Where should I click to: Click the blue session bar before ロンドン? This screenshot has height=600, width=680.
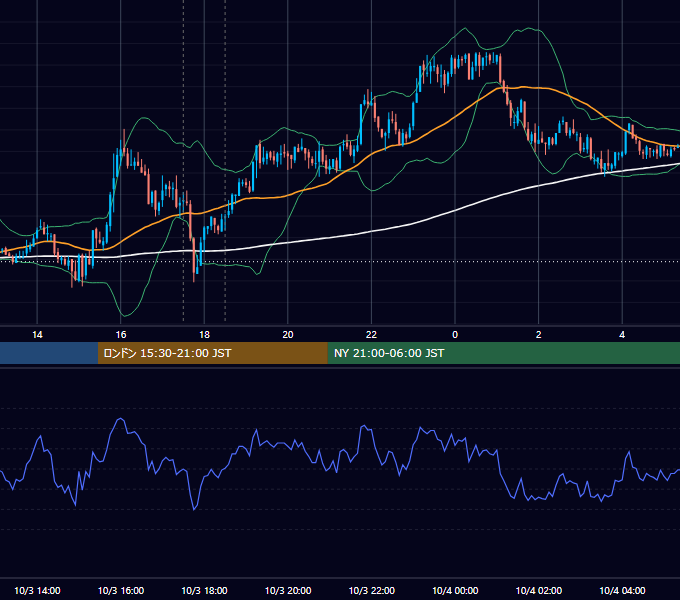[x=49, y=353]
